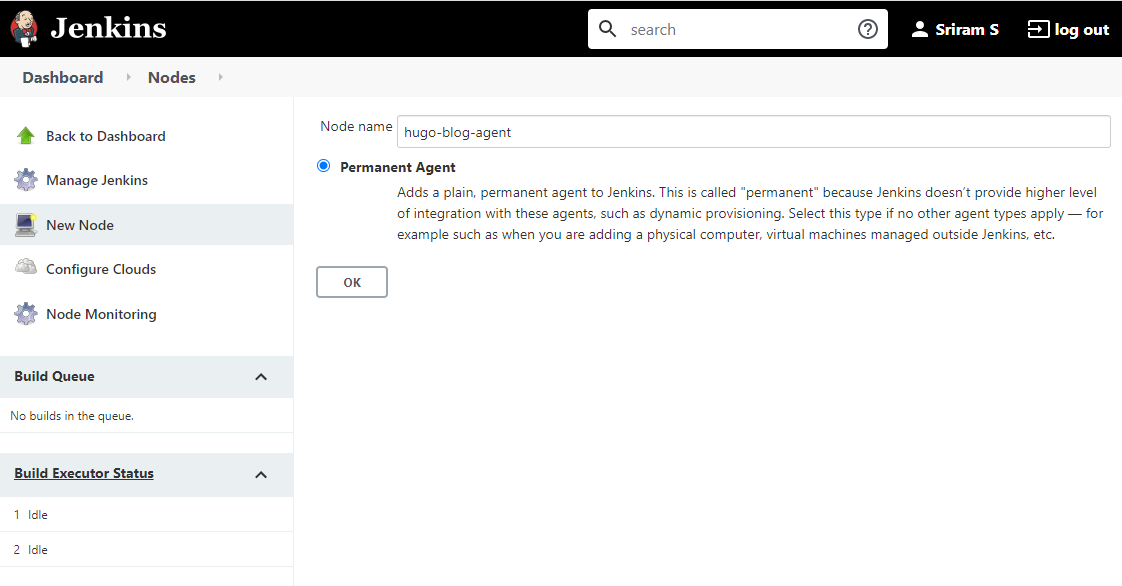Expand the Nodes breadcrumb dropdown arrow
This screenshot has height=586, width=1122.
tap(220, 77)
